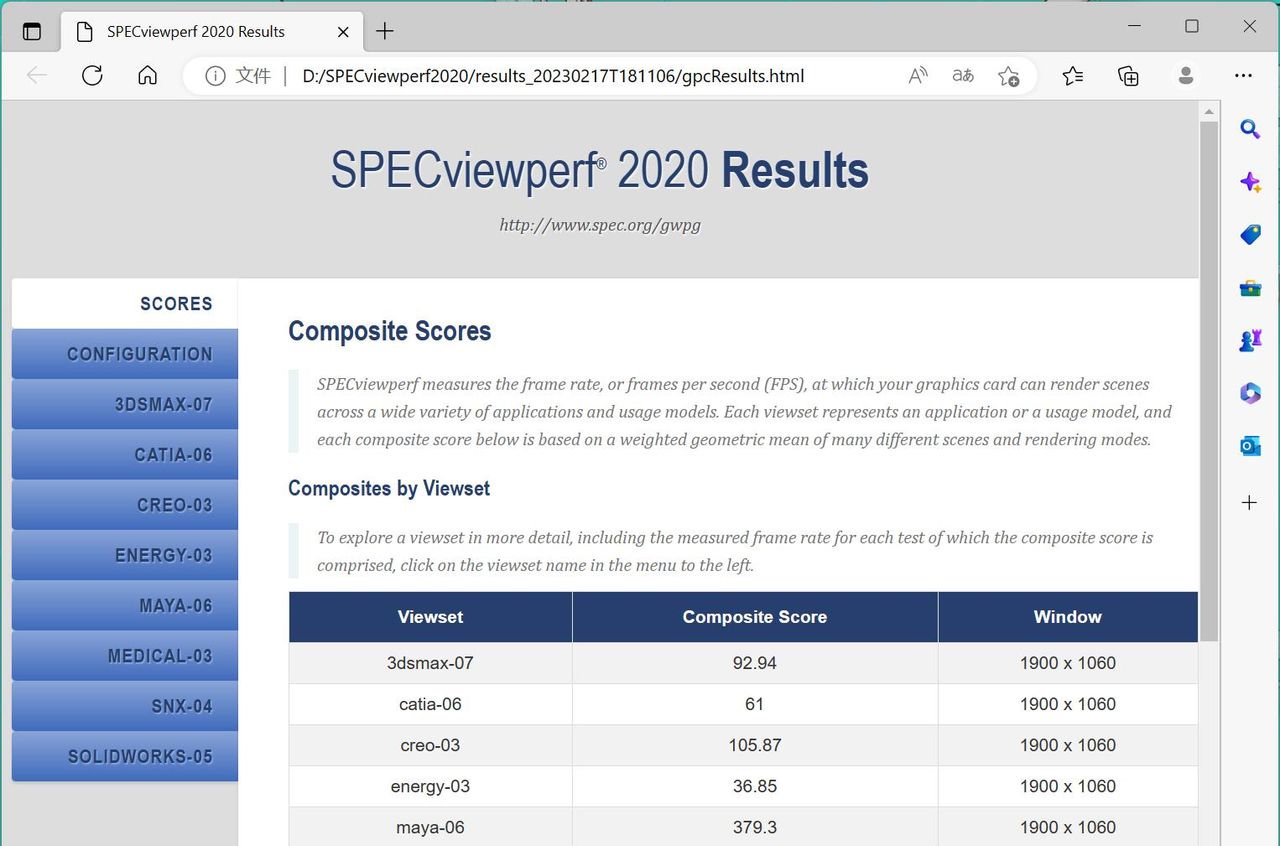Add a new sidebar app
Image resolution: width=1280 pixels, height=846 pixels.
point(1250,502)
